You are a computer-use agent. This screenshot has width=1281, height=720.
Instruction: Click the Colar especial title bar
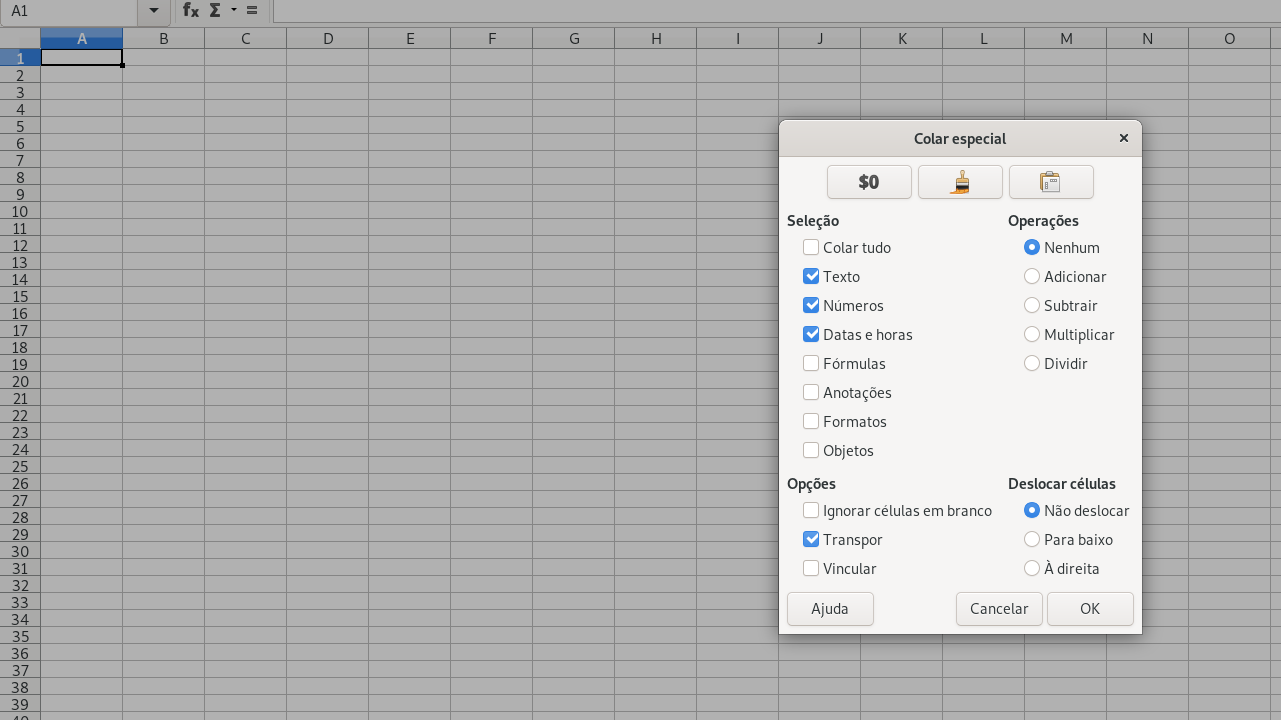pyautogui.click(x=960, y=138)
